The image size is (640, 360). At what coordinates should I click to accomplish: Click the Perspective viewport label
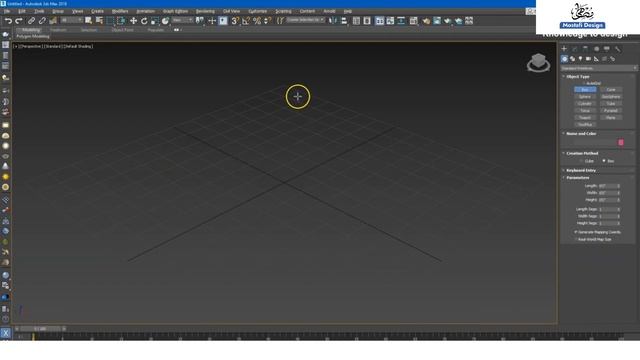[30, 47]
